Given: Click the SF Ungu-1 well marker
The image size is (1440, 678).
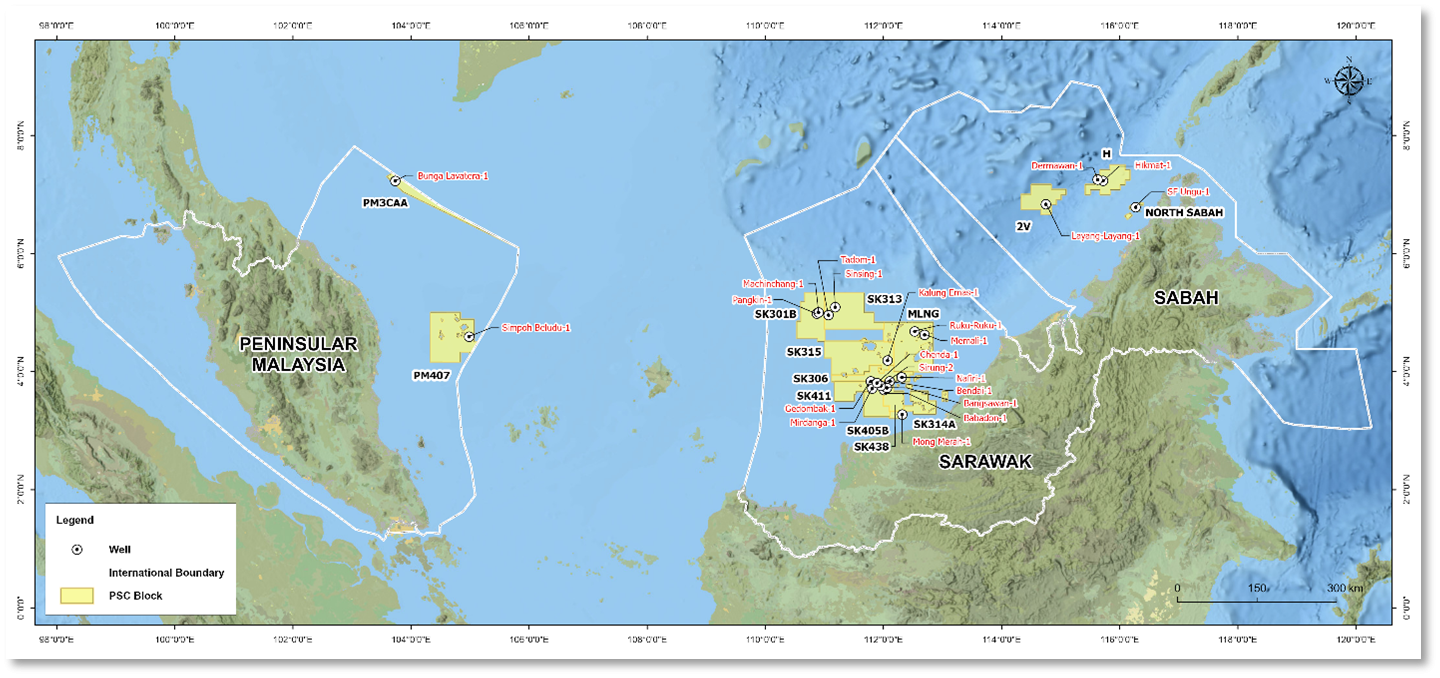Looking at the screenshot, I should point(1136,207).
